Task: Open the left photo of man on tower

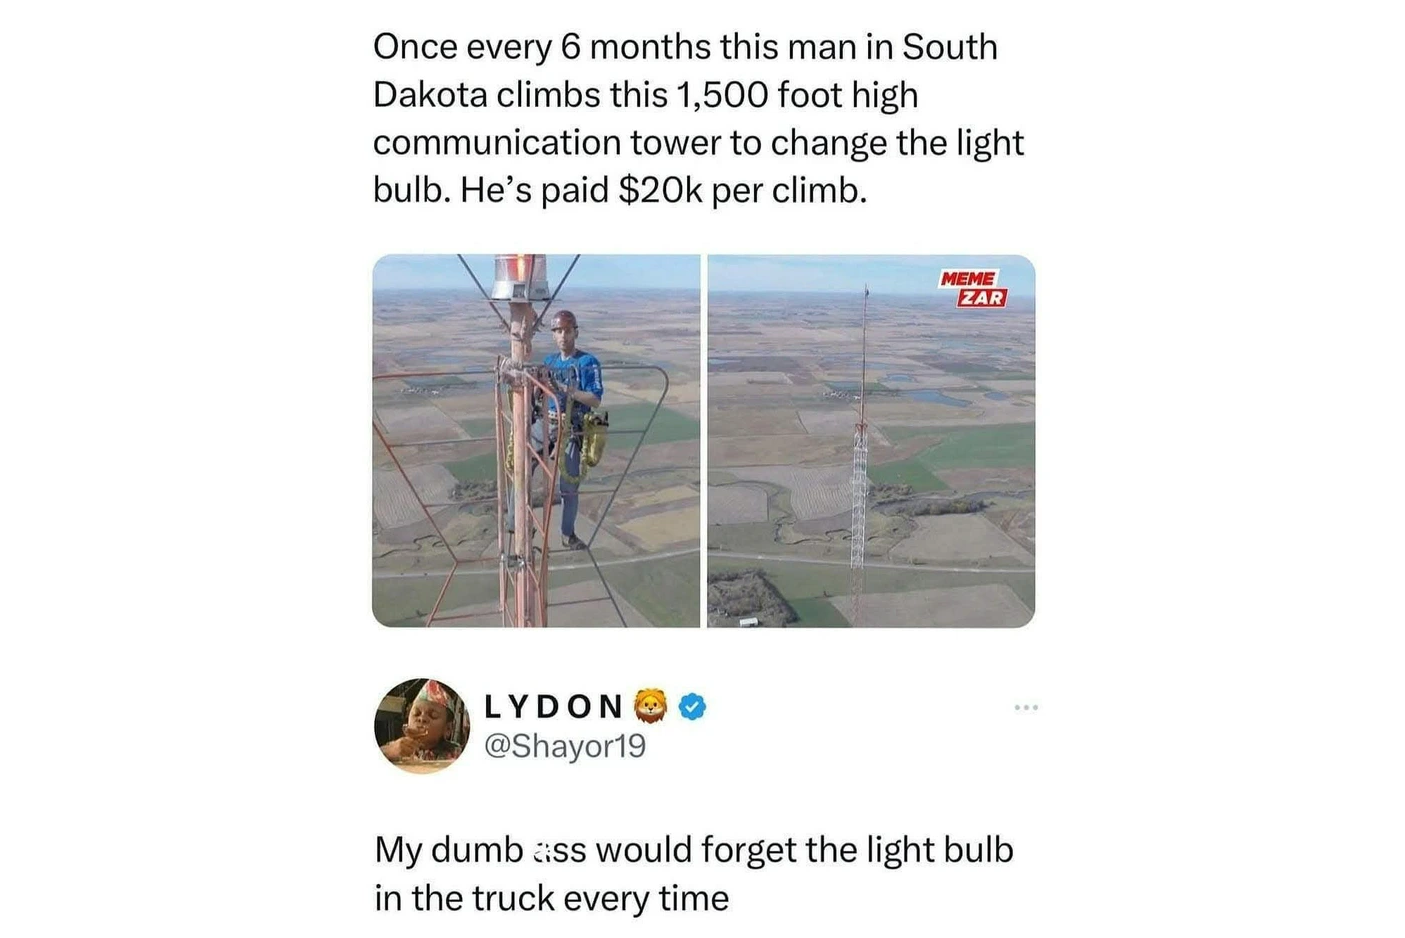Action: (536, 441)
